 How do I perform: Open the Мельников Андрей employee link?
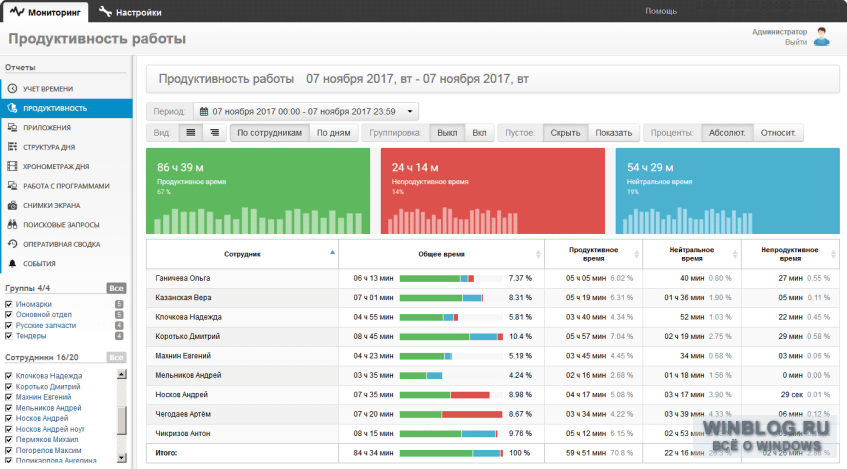click(x=49, y=408)
